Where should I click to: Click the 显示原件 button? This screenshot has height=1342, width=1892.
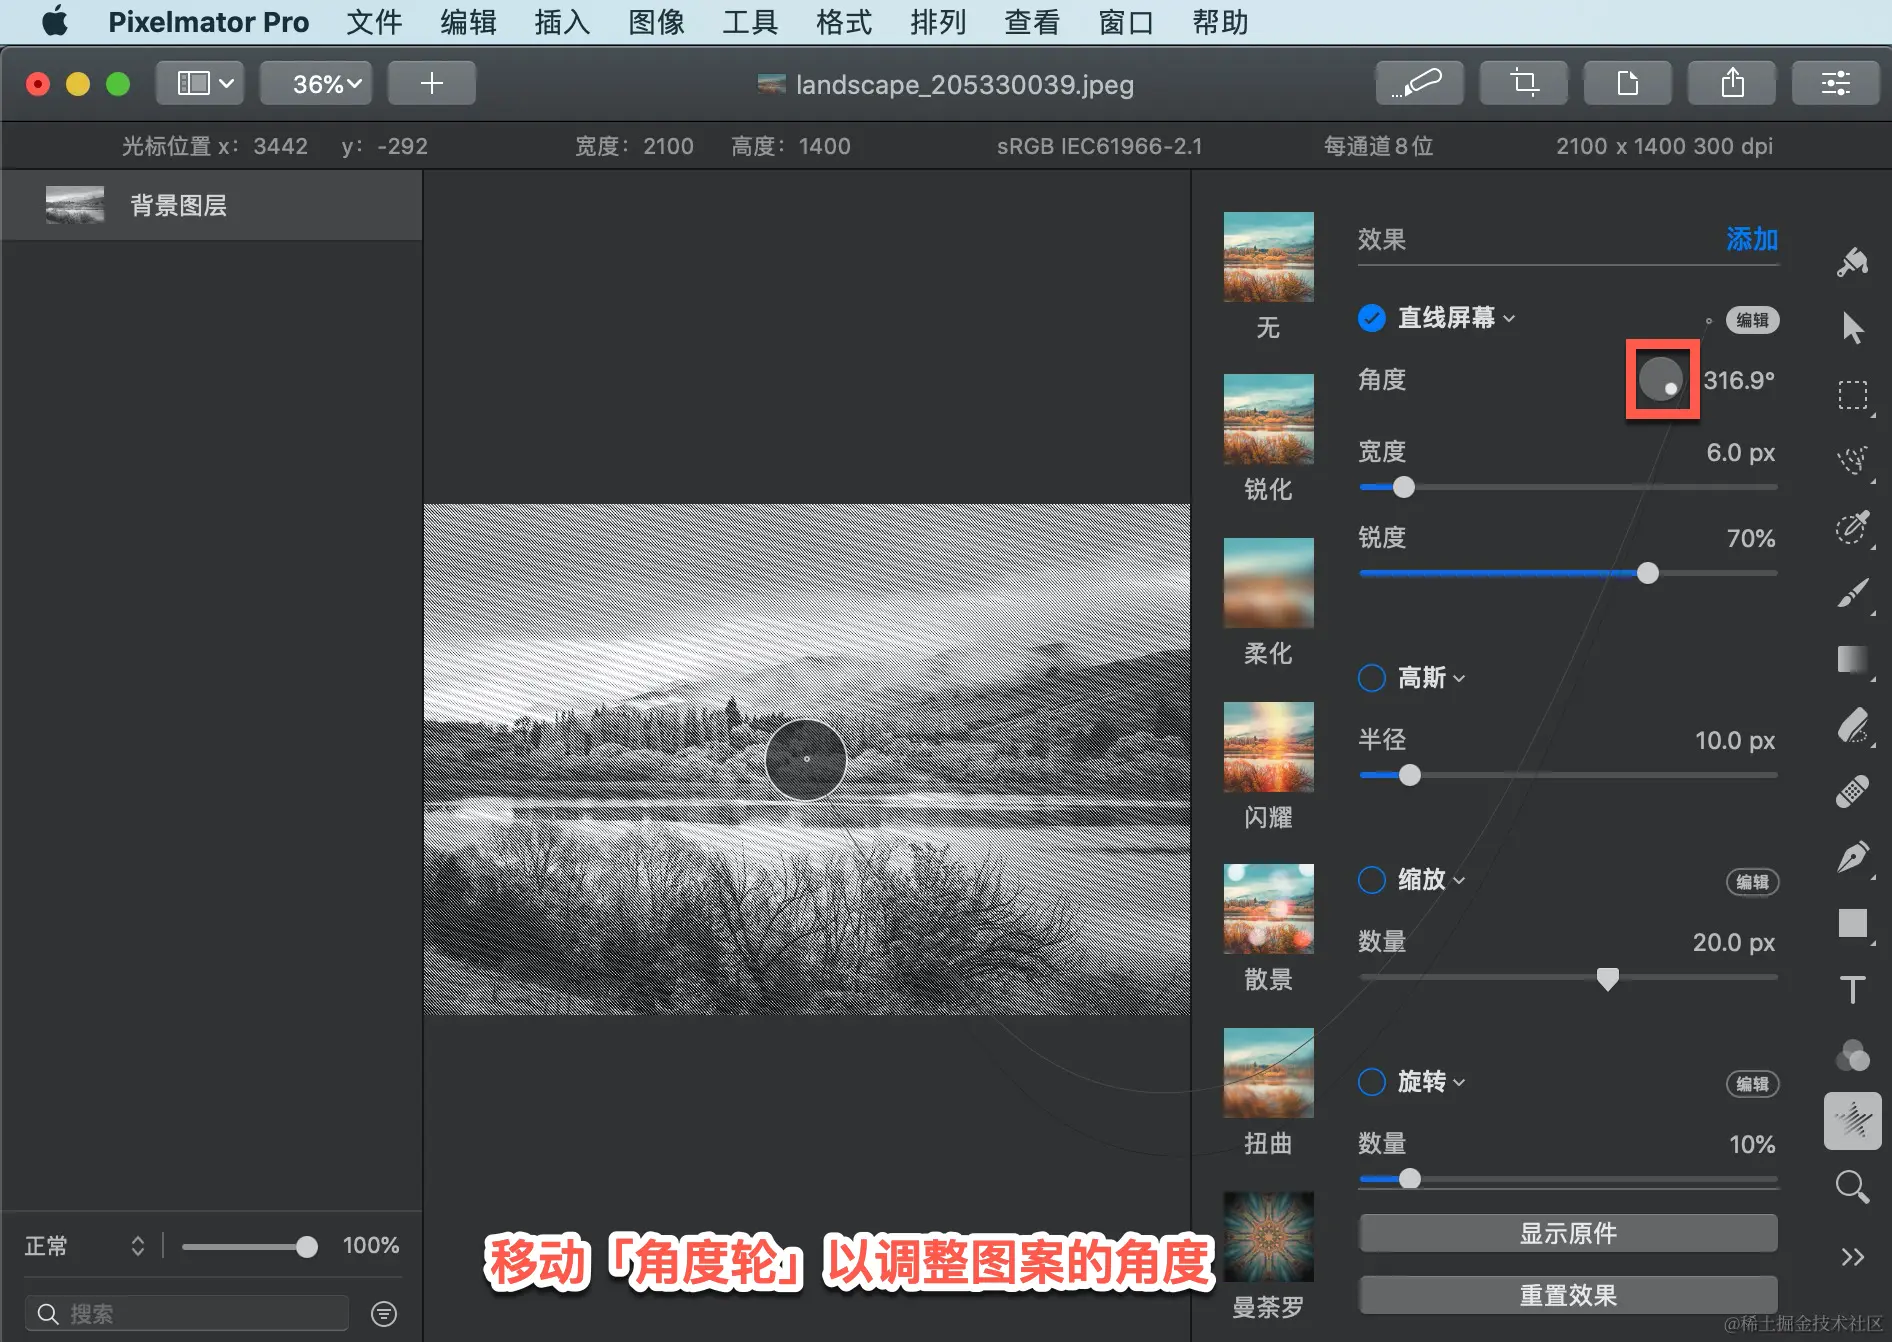pos(1568,1233)
